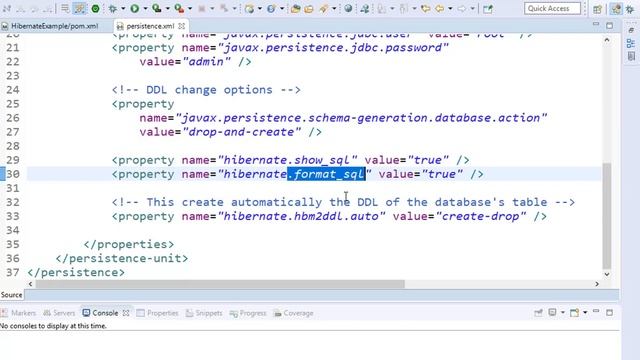The image size is (640, 360).
Task: Switch to the highlighted Java EE perspective
Action: click(x=616, y=9)
